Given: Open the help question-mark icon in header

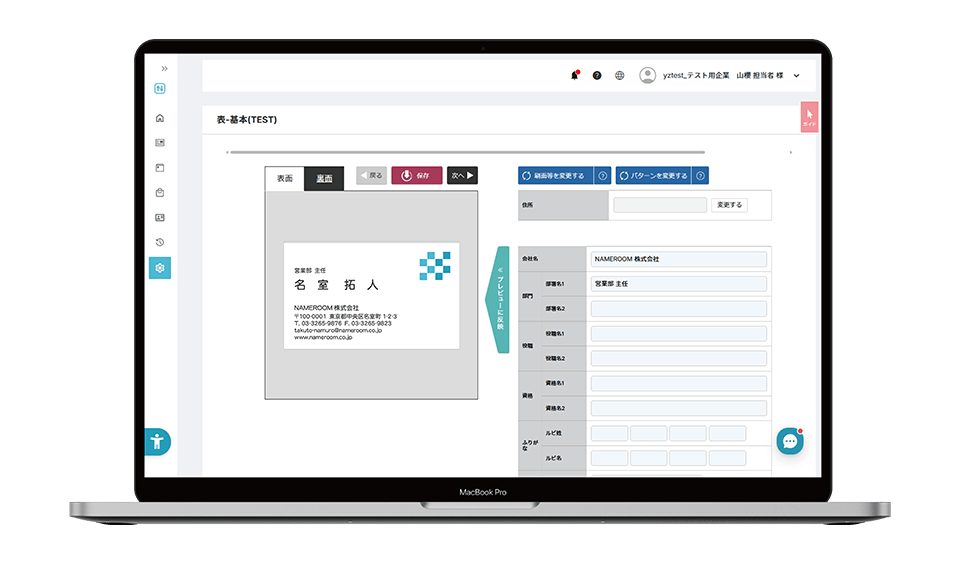Looking at the screenshot, I should click(x=597, y=75).
